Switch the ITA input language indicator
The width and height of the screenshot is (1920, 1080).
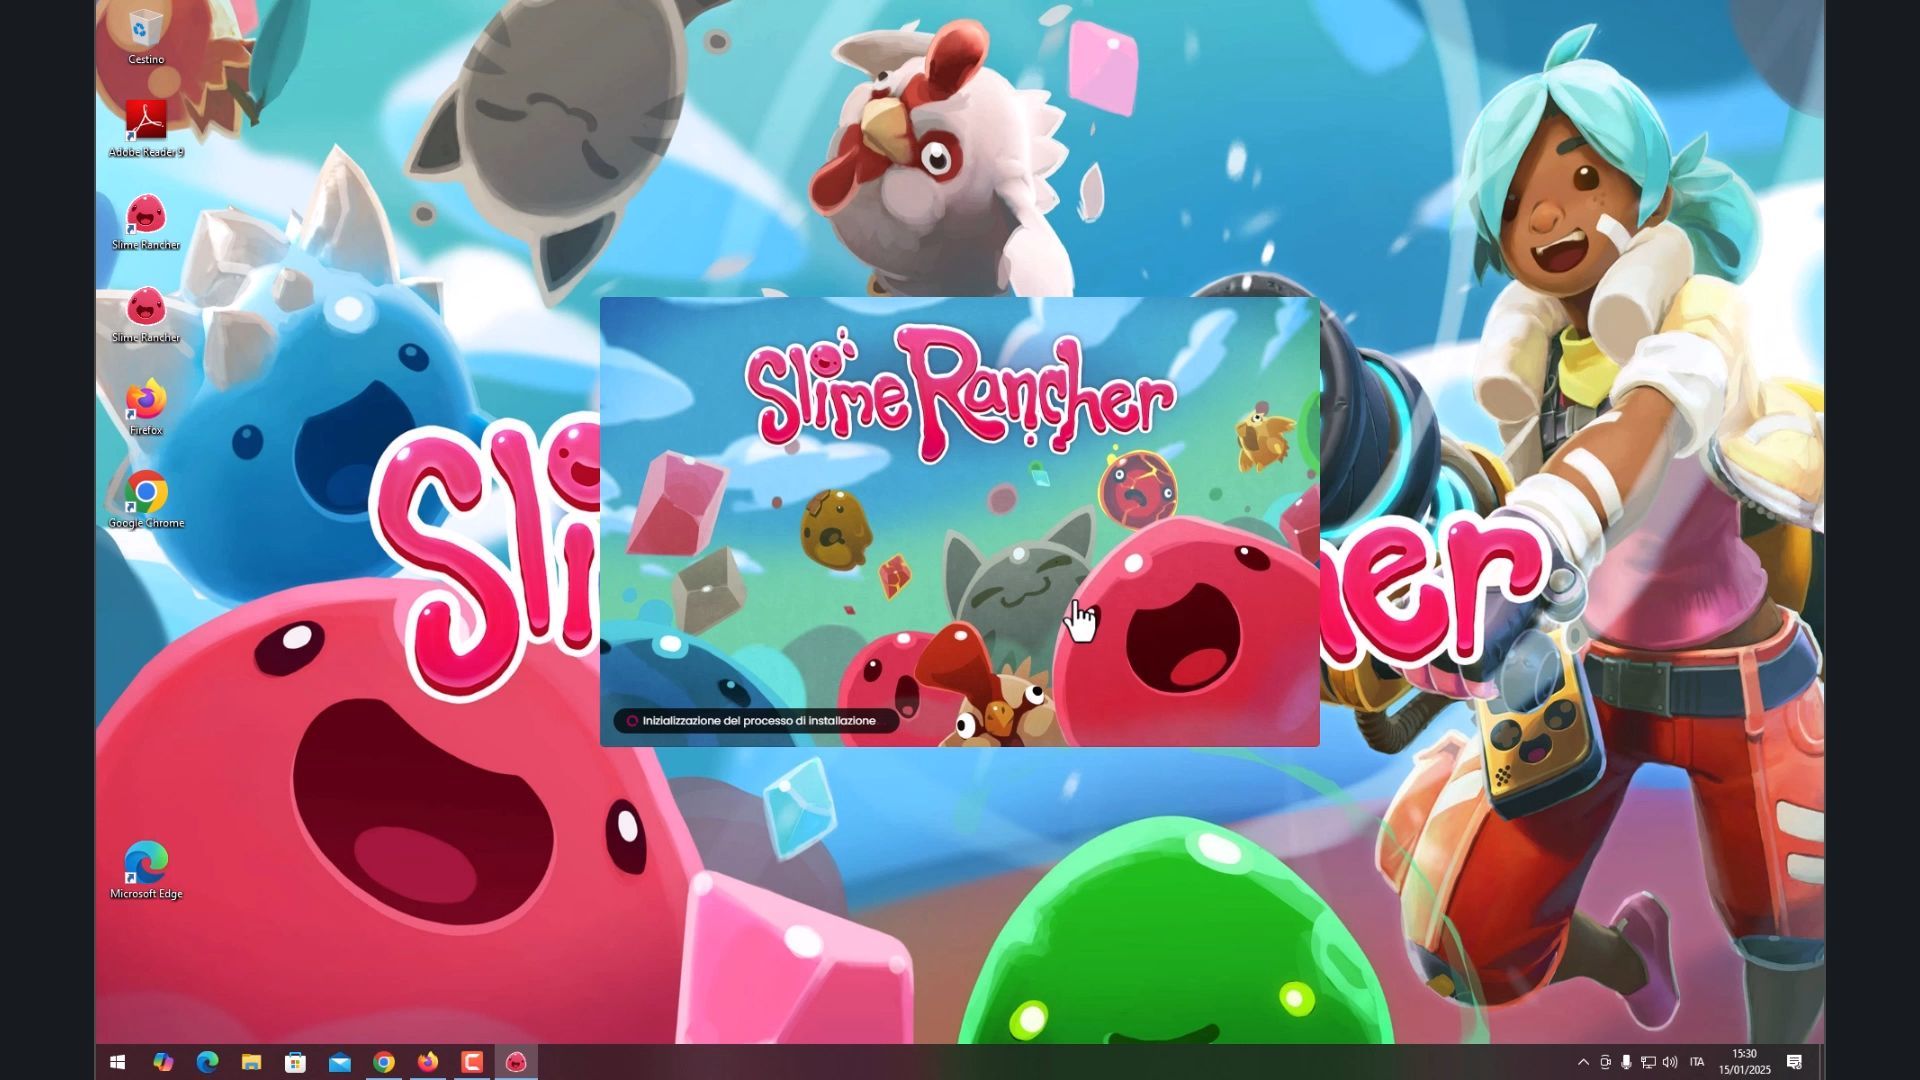1697,1062
